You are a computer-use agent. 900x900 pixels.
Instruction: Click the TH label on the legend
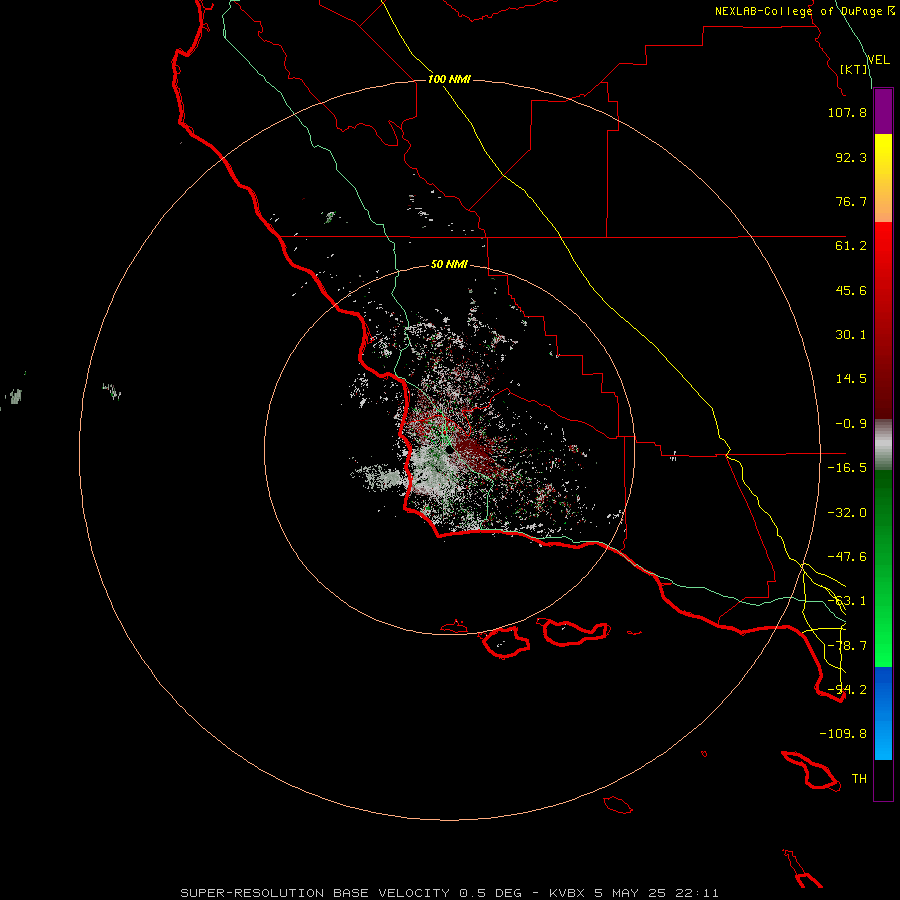(859, 779)
